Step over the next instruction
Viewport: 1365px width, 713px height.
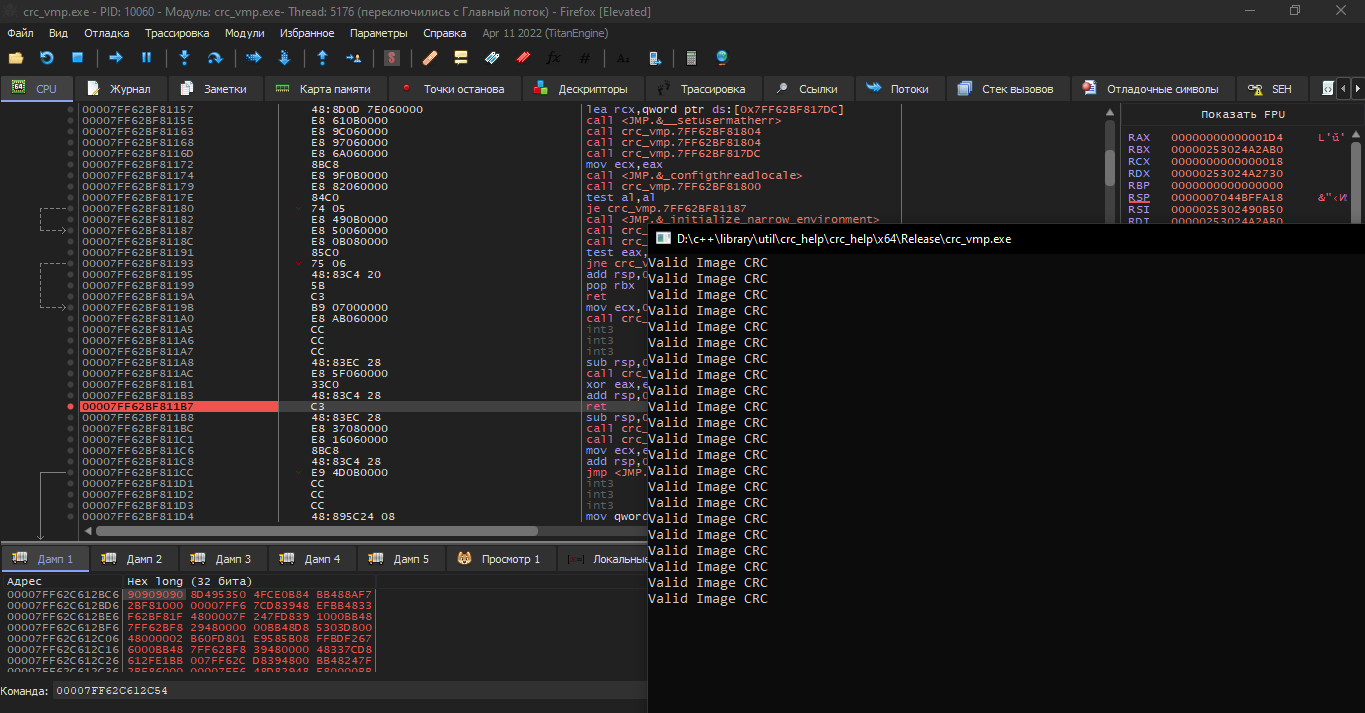coord(214,58)
